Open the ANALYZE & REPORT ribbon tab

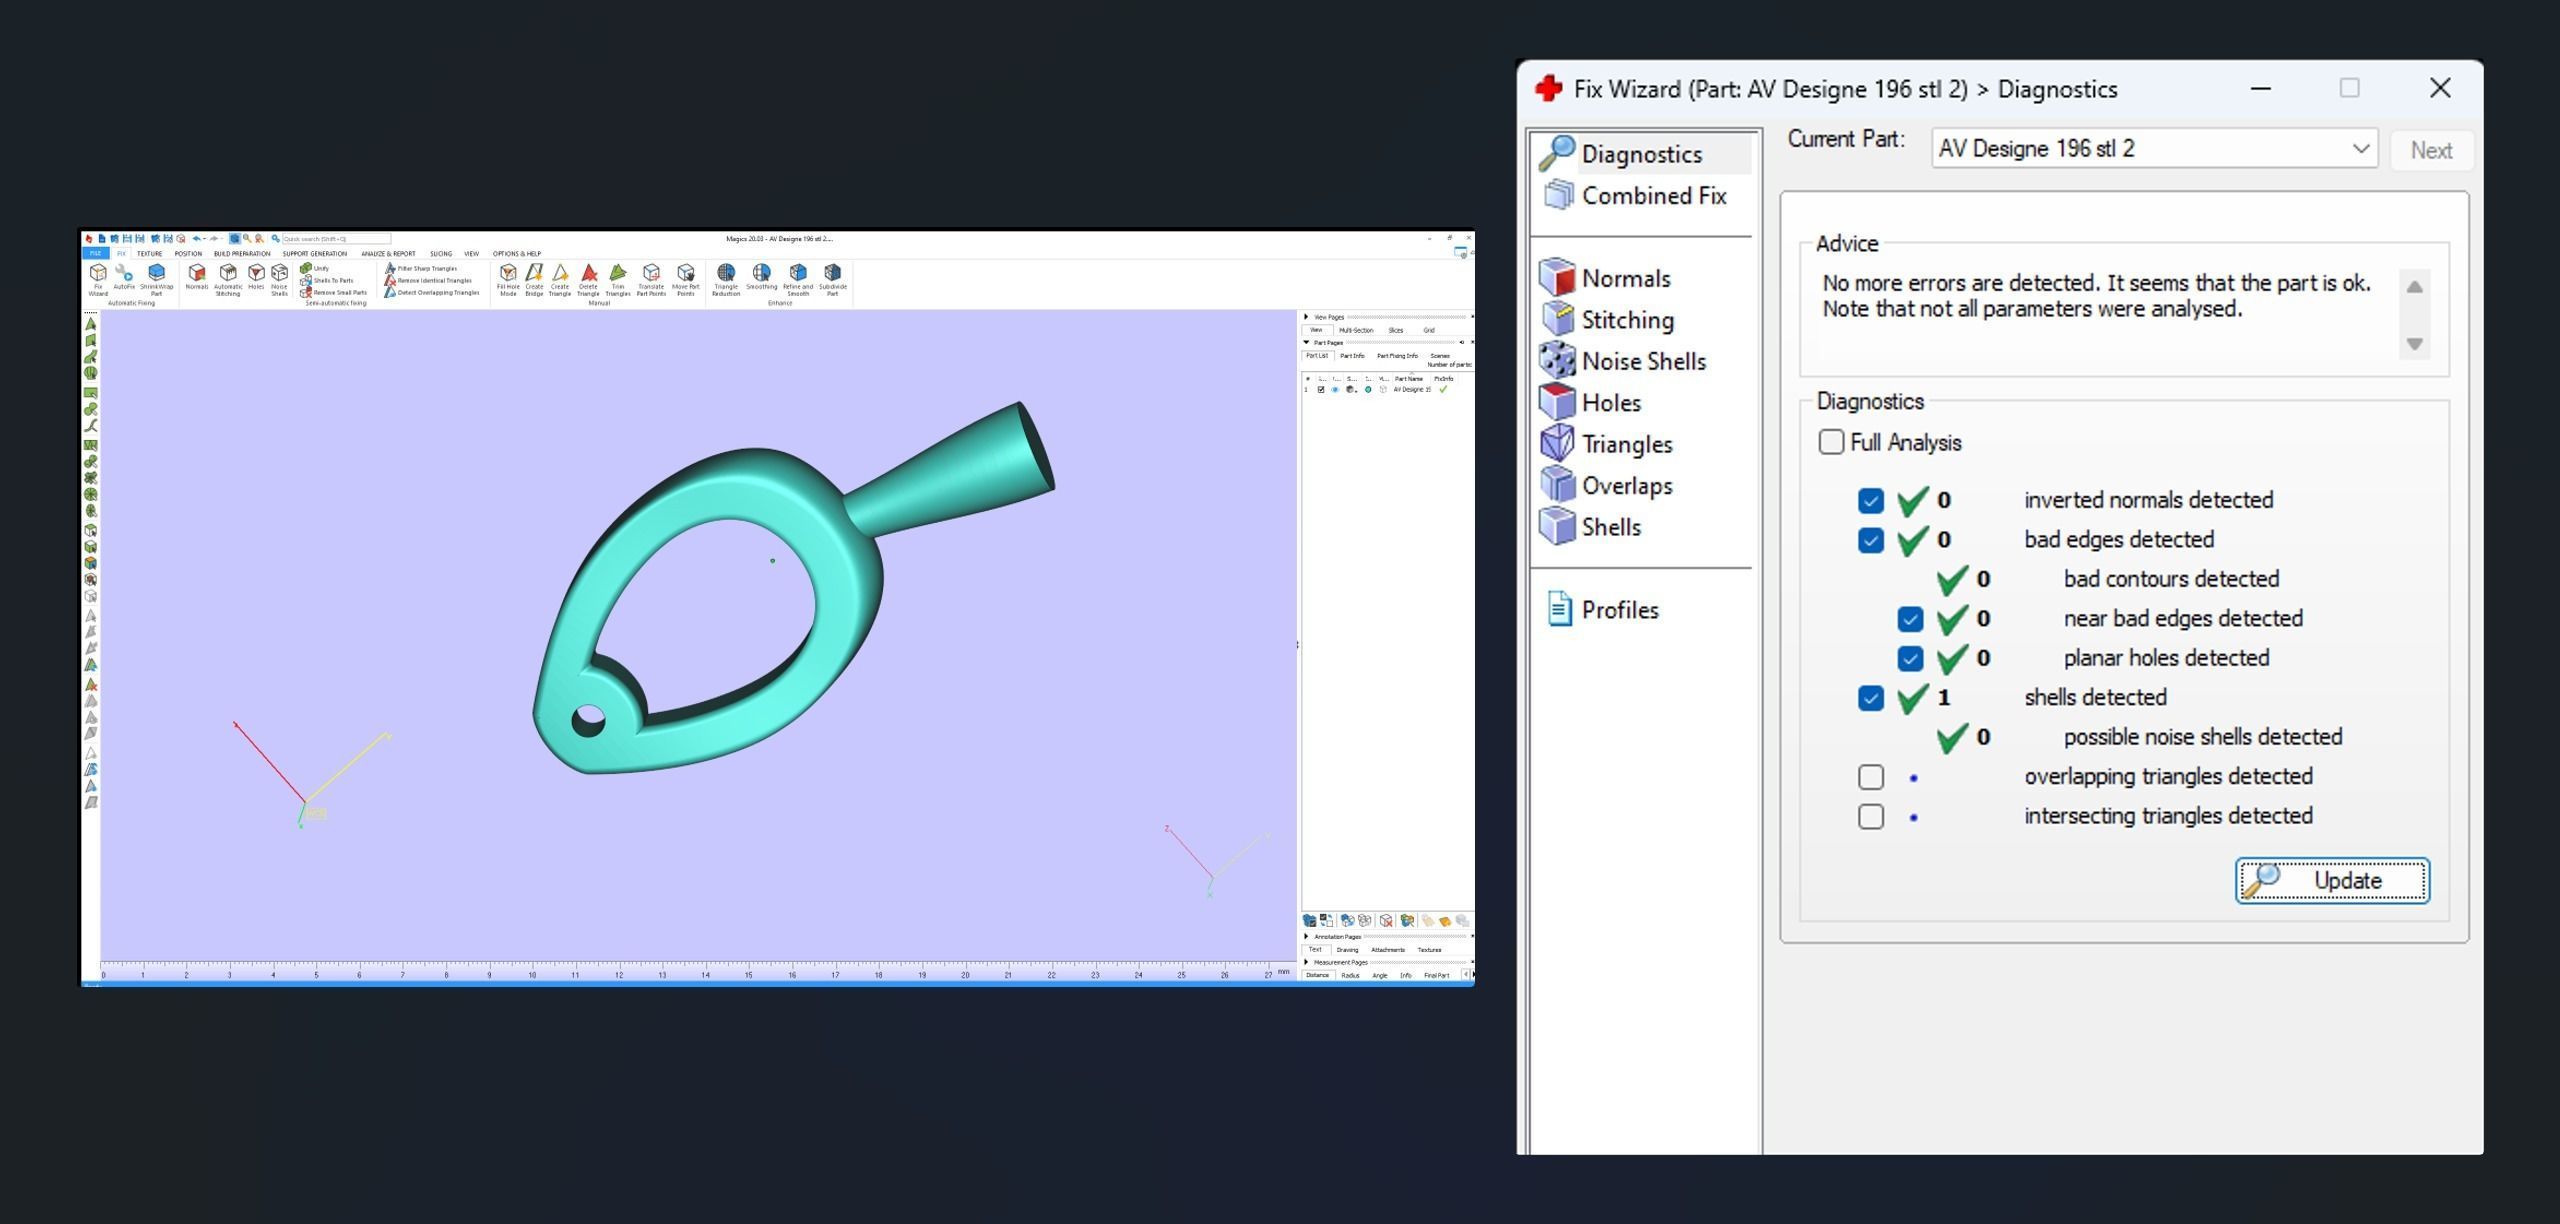point(388,254)
